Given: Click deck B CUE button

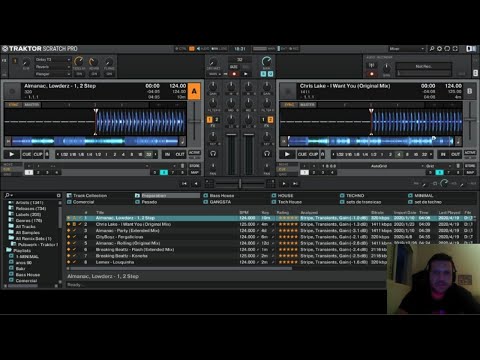Looking at the screenshot, I should pos(302,154).
